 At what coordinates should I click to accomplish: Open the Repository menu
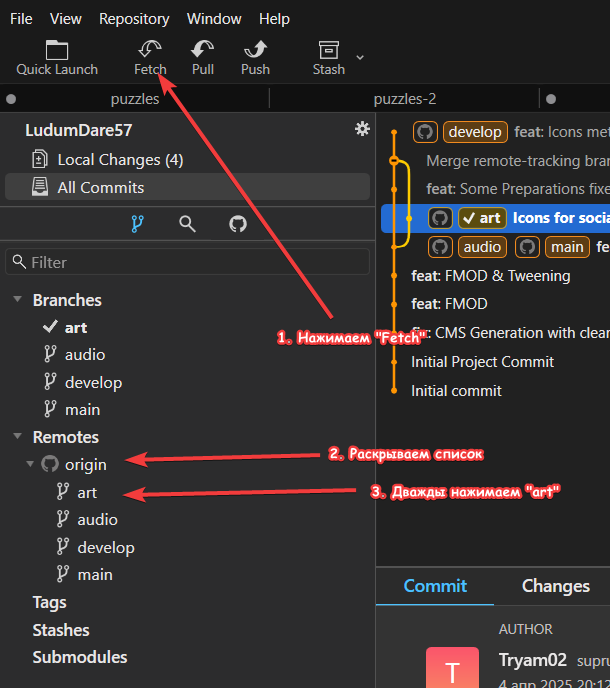point(134,19)
